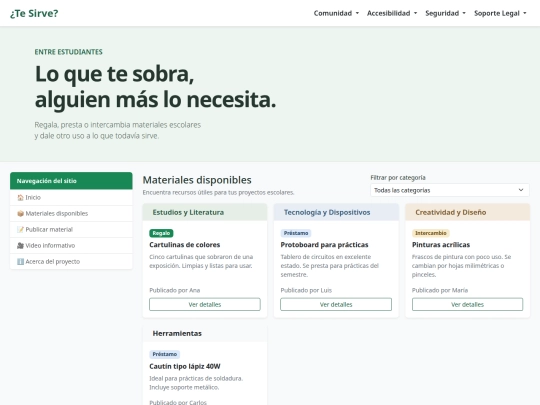Screen dimensions: 540x405
Task: Open the Accesibilidad dropdown menu
Action: tap(392, 13)
